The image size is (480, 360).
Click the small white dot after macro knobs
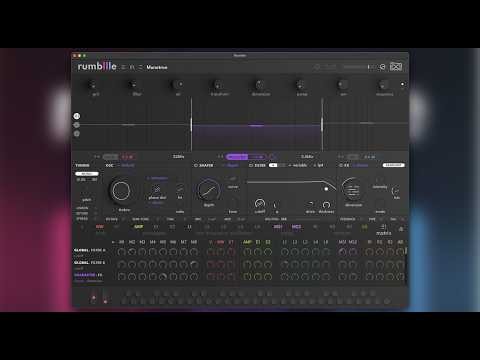click(x=402, y=84)
